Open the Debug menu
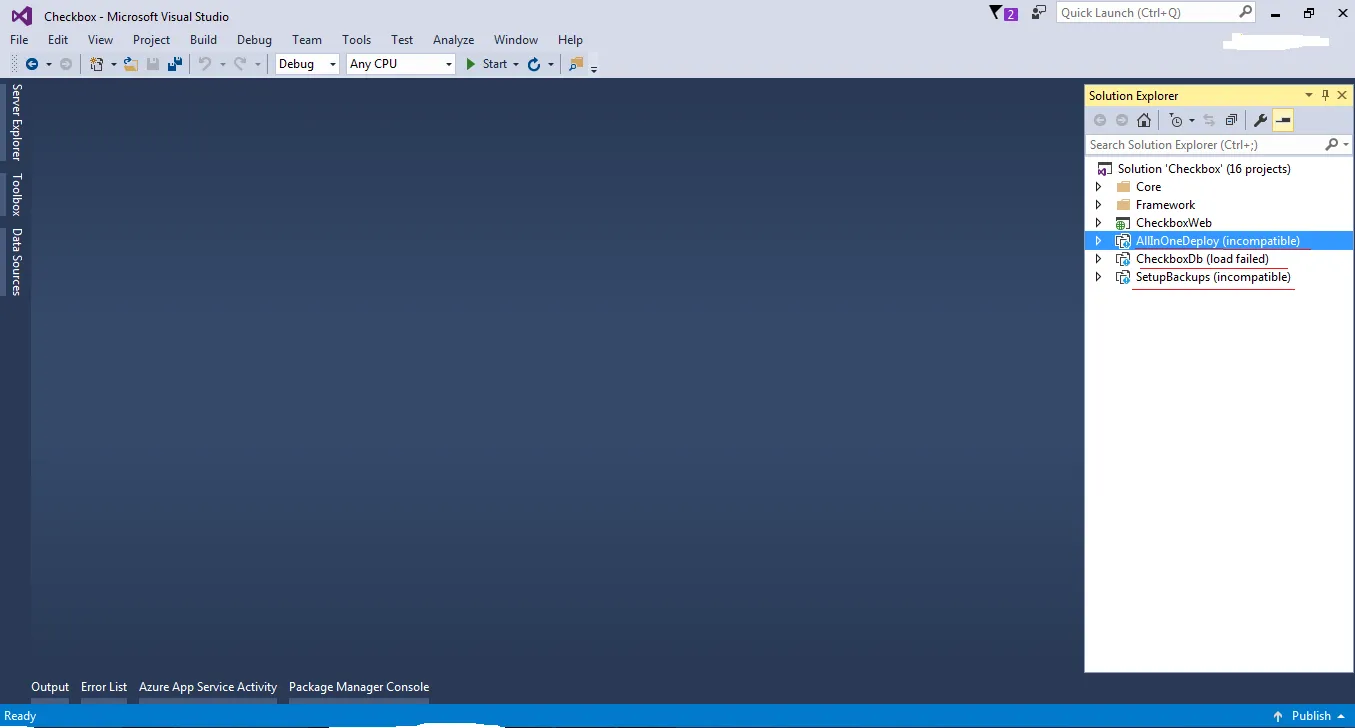The image size is (1355, 728). click(x=254, y=40)
